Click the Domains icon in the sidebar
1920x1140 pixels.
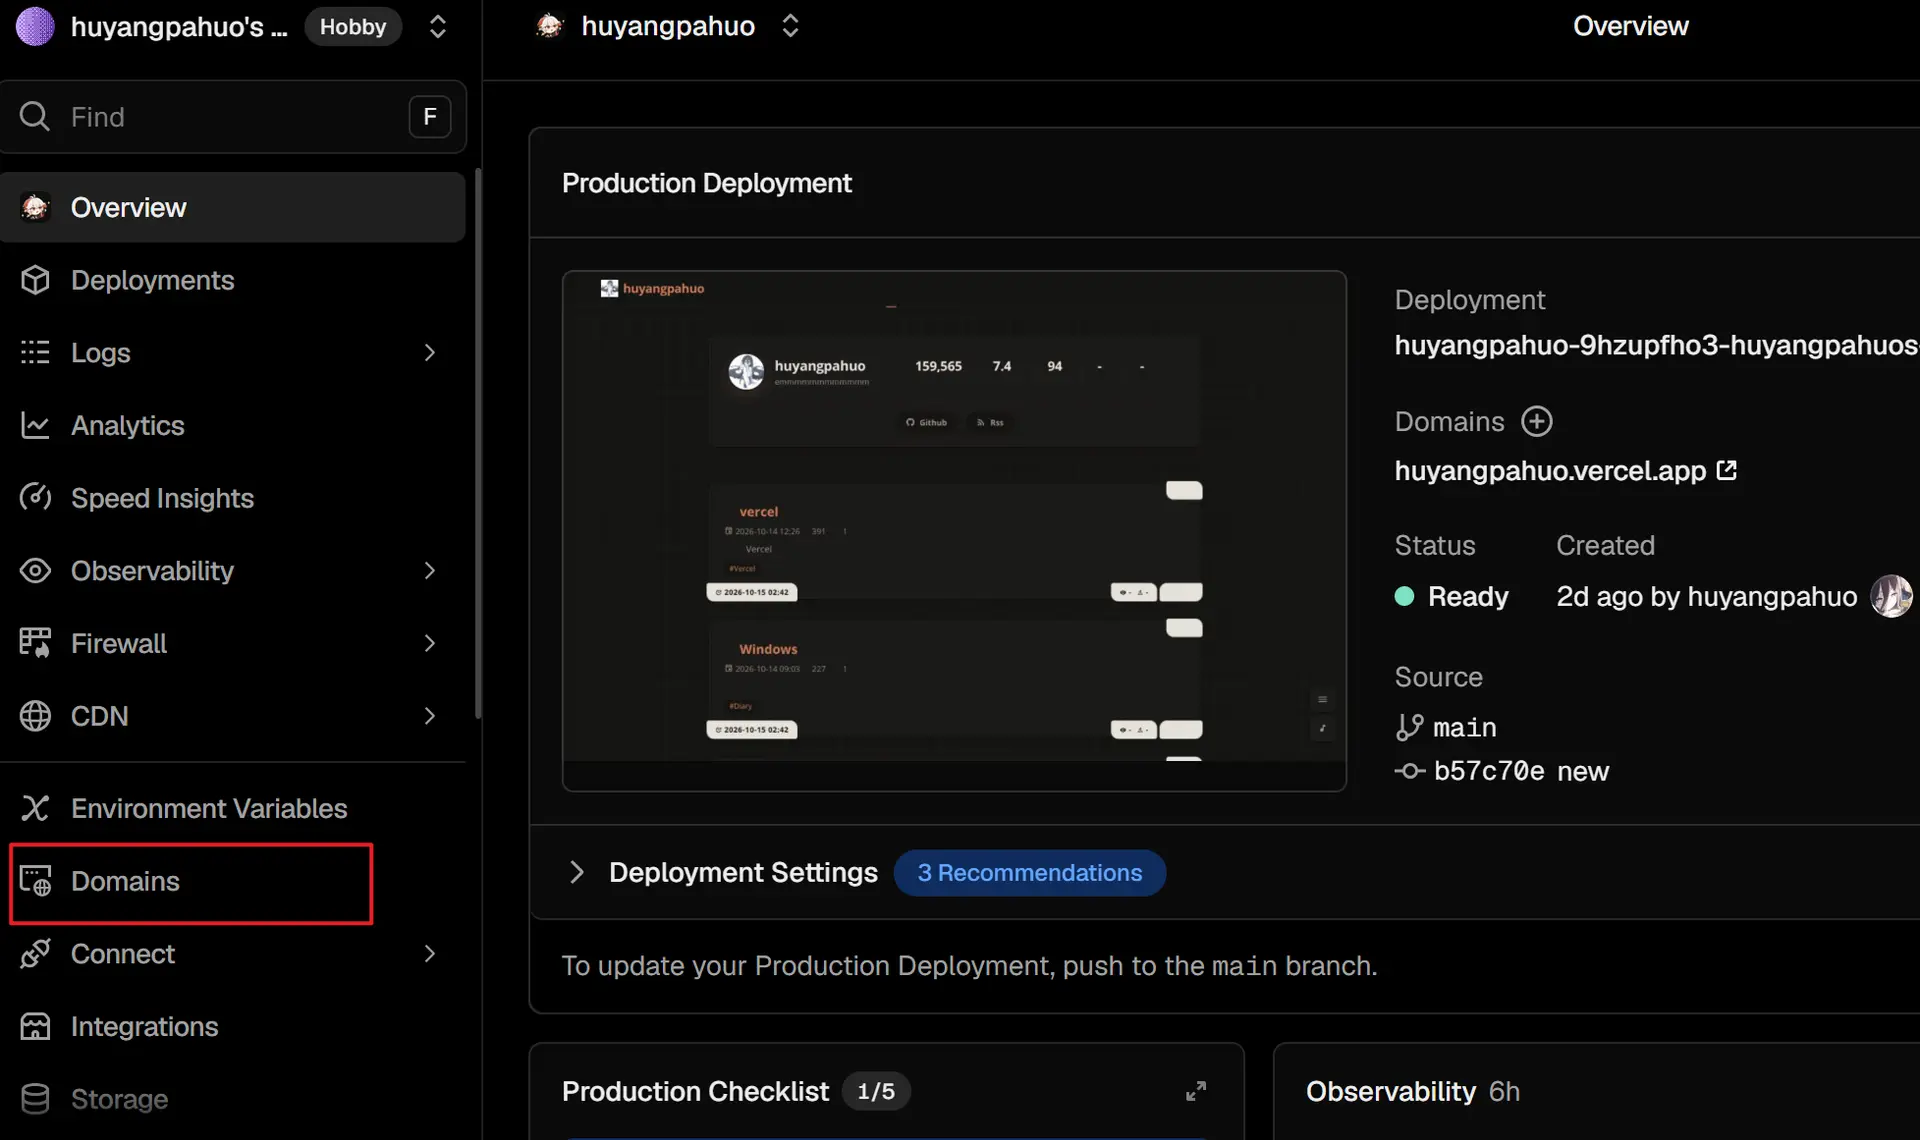(35, 881)
